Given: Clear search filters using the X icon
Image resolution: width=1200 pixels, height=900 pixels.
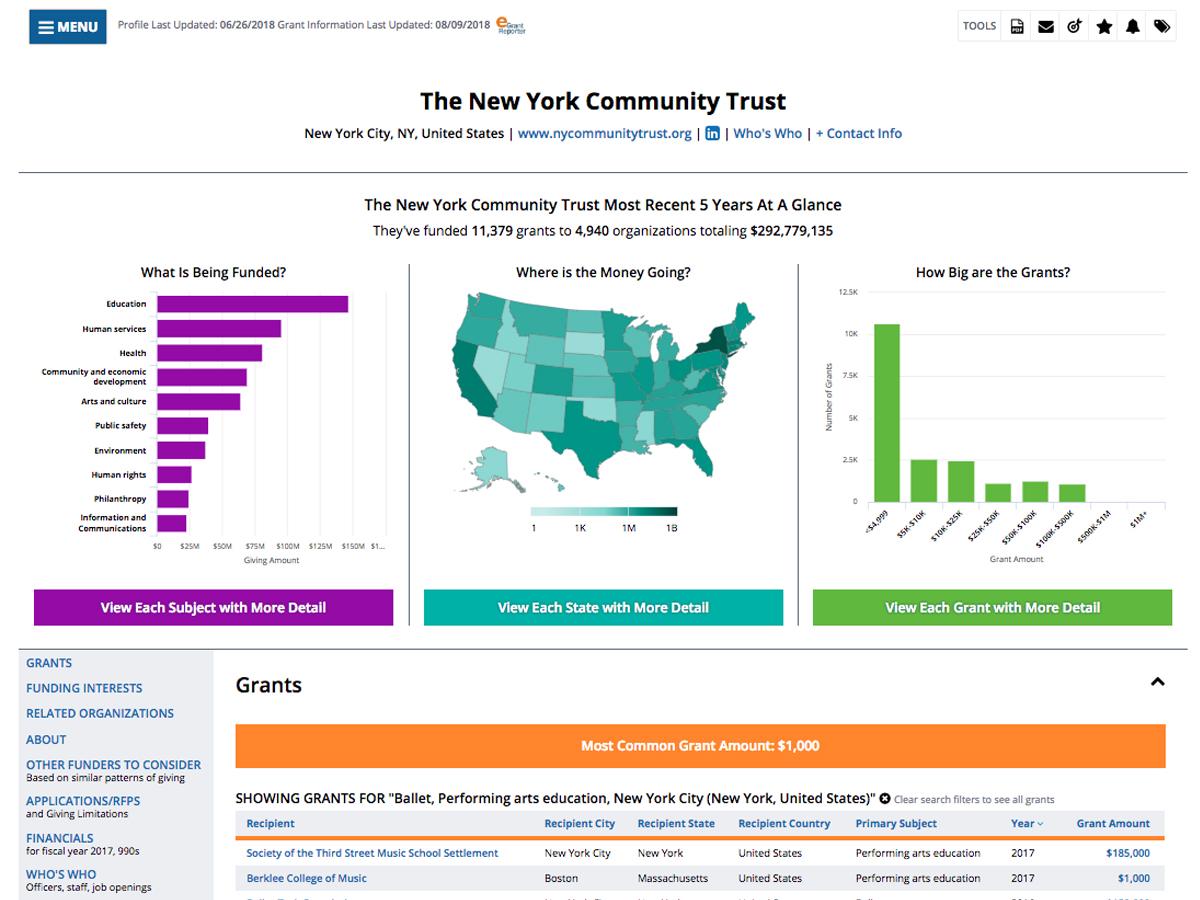Looking at the screenshot, I should click(885, 799).
